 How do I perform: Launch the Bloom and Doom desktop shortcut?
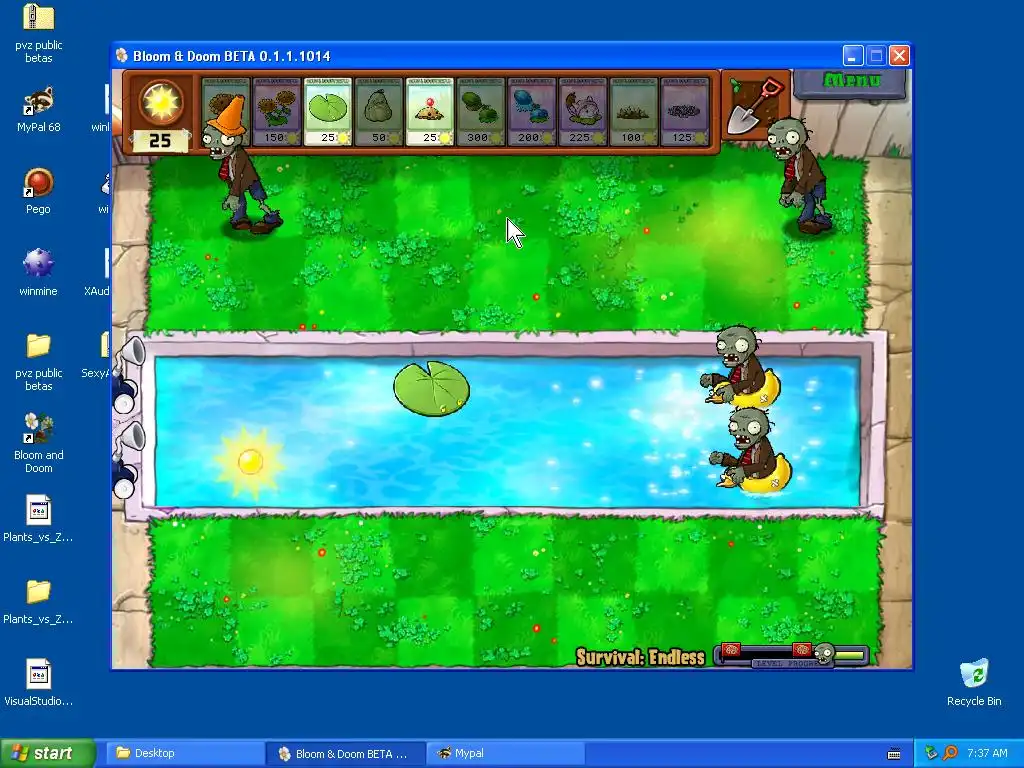pyautogui.click(x=39, y=443)
